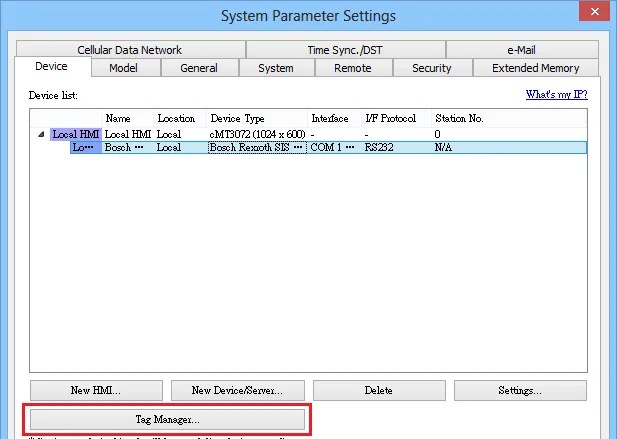The image size is (617, 439).
Task: Select the Lo… child device tree item
Action: click(x=85, y=148)
